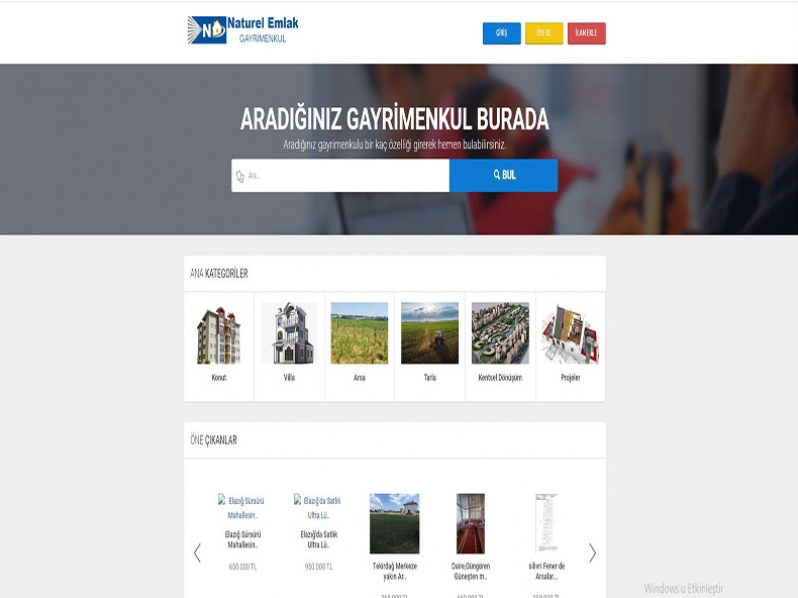This screenshot has width=798, height=598.
Task: Click the 950.000 TL price
Action: (x=318, y=567)
